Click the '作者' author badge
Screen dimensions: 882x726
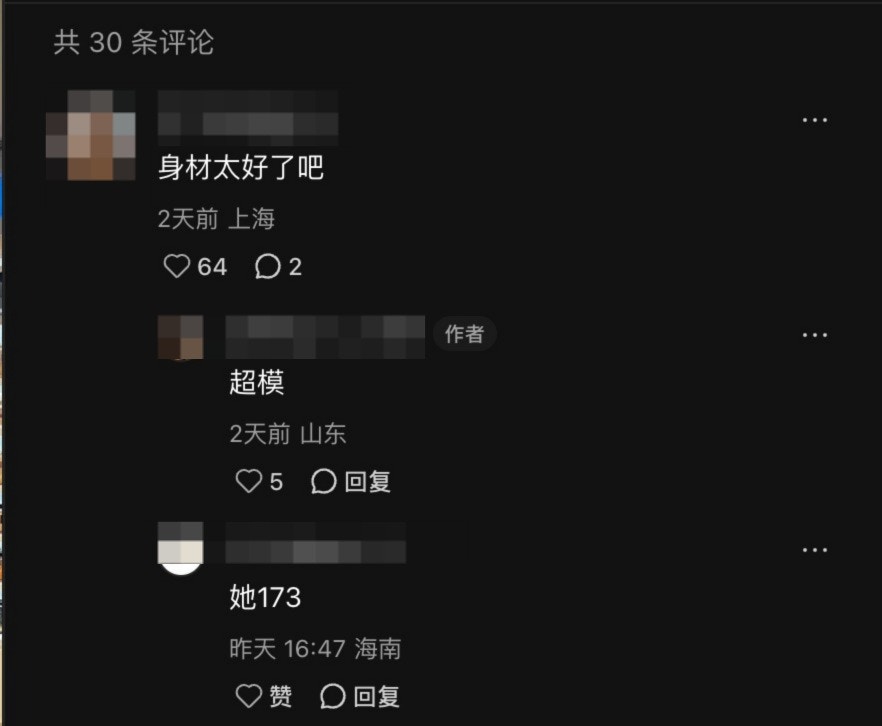[x=465, y=334]
